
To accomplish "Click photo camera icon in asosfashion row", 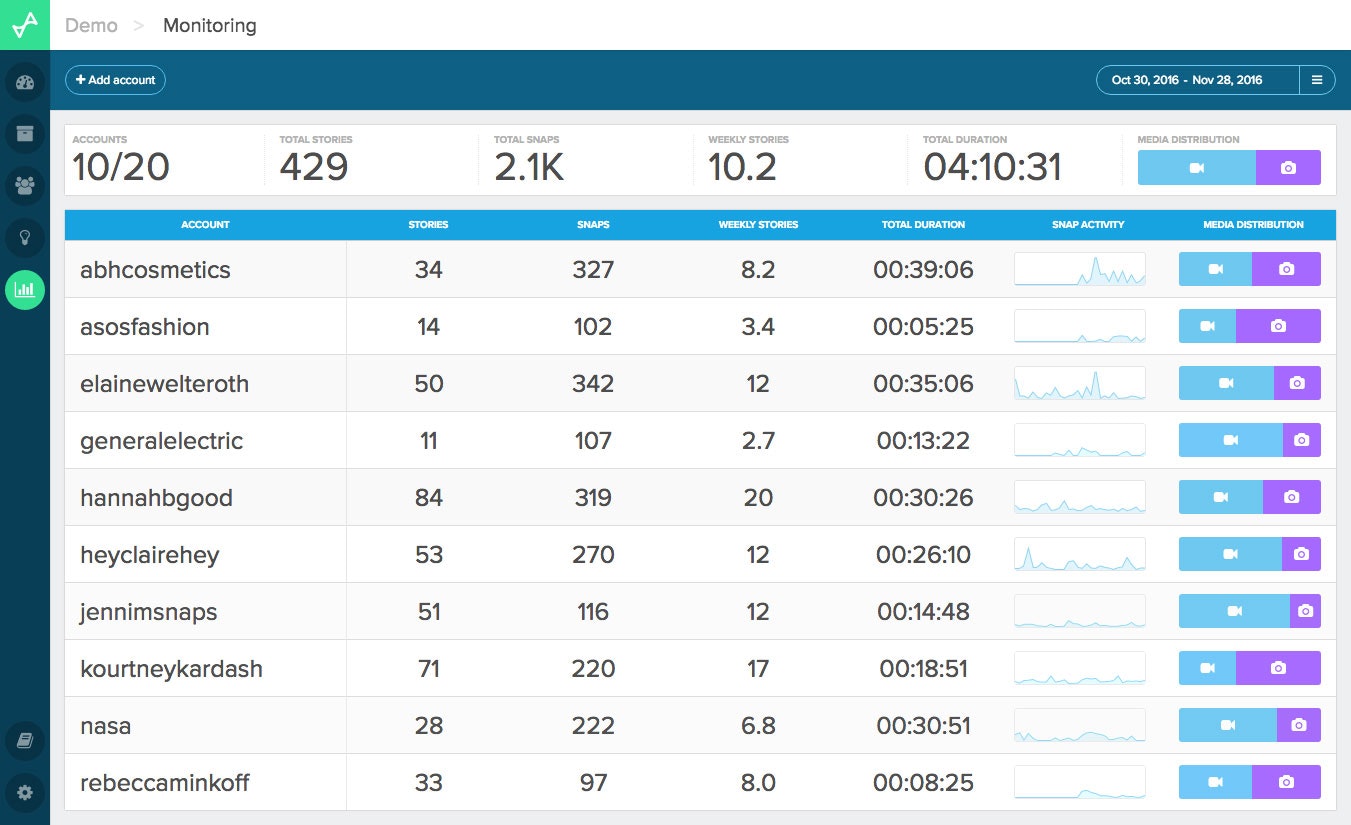I will coord(1278,326).
